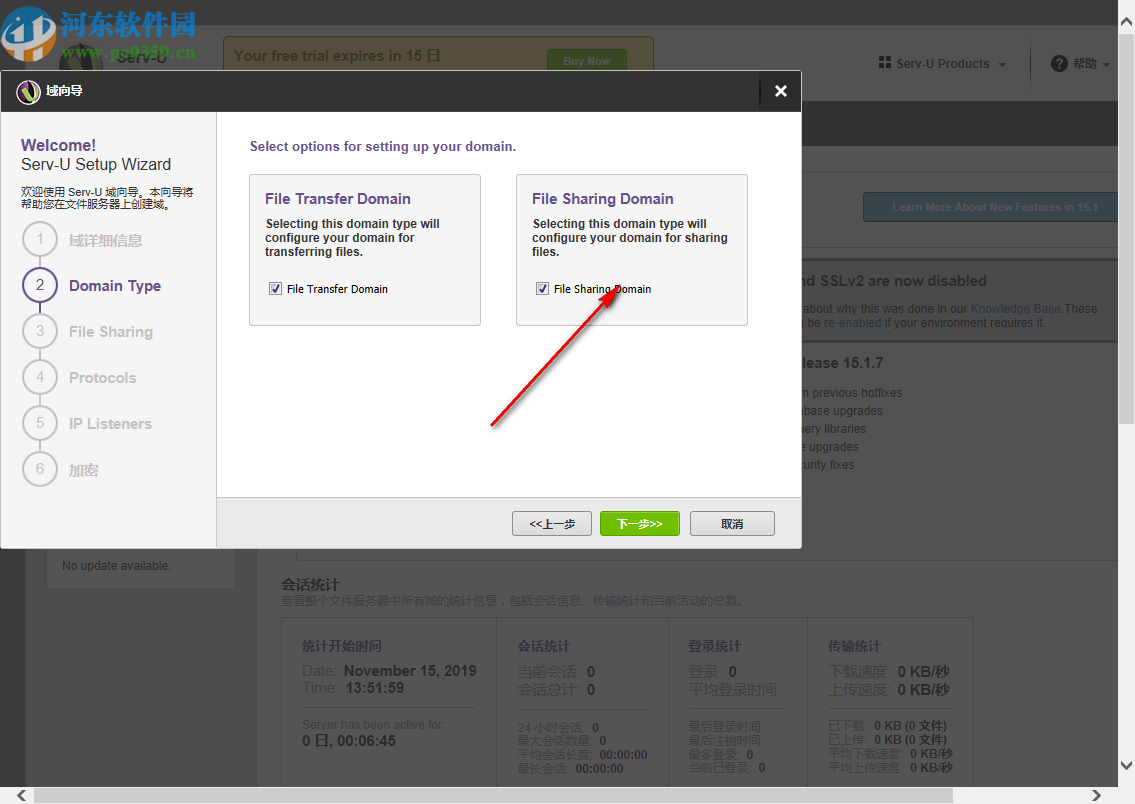Close the domain wizard dialog
Screen dimensions: 1135x804
tap(780, 91)
